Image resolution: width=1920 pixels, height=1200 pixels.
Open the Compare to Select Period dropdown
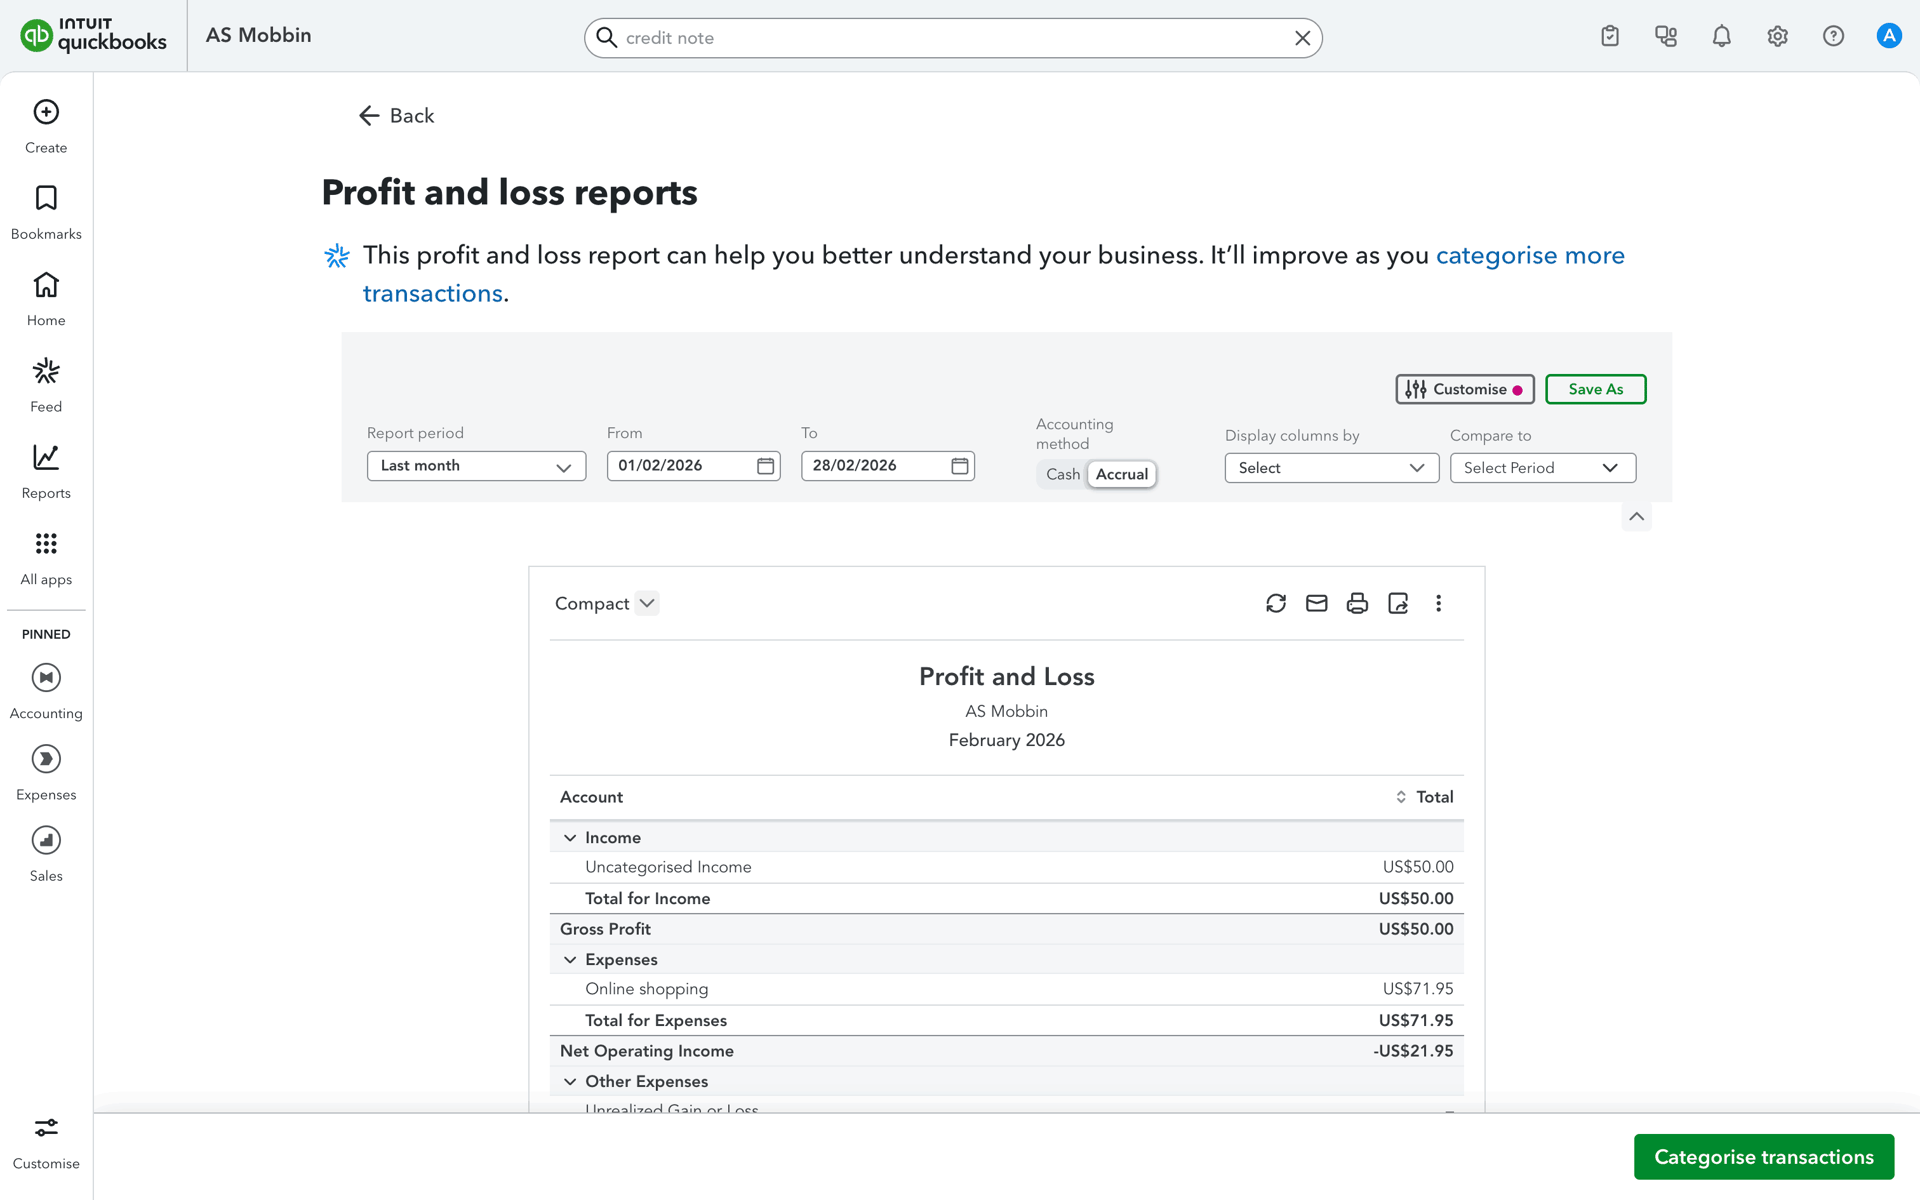[1543, 468]
